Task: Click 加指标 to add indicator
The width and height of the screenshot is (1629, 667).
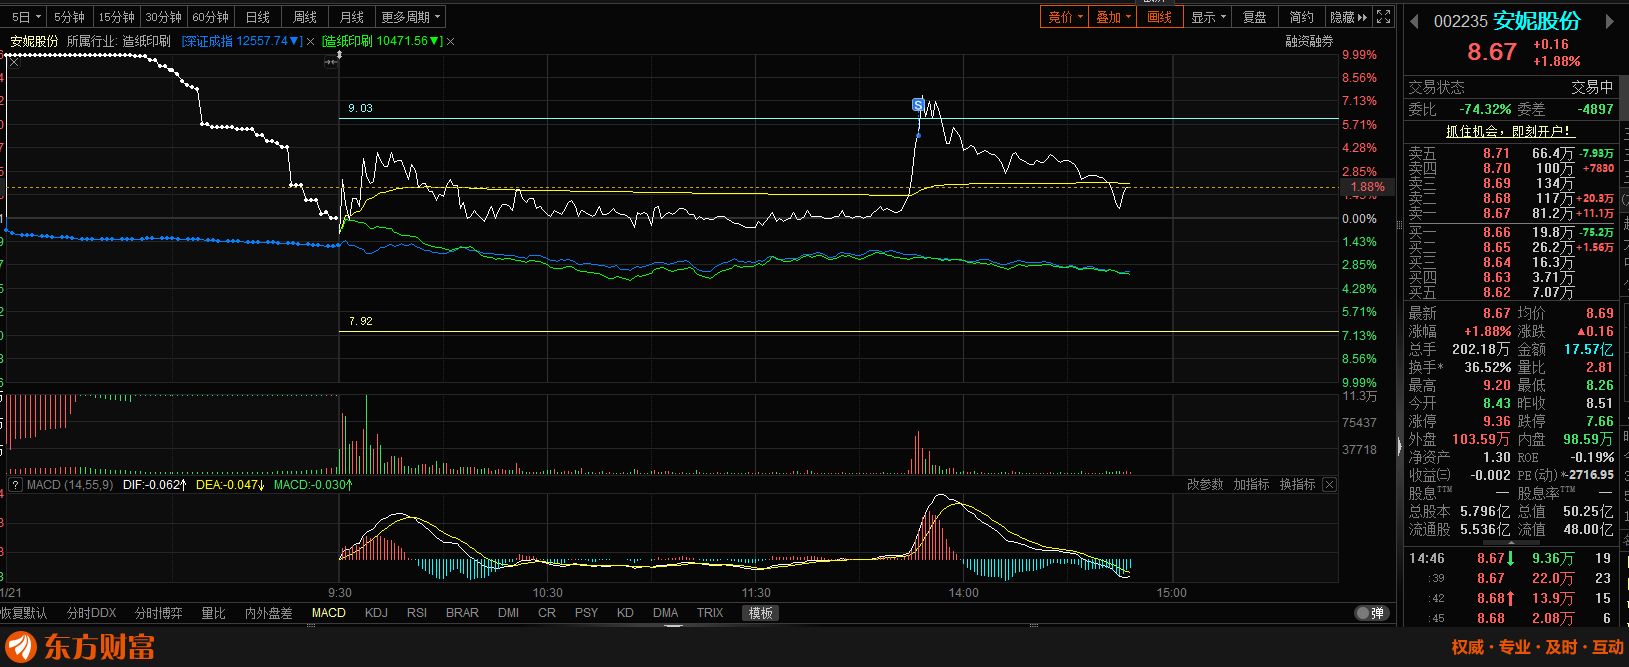Action: pos(1251,484)
